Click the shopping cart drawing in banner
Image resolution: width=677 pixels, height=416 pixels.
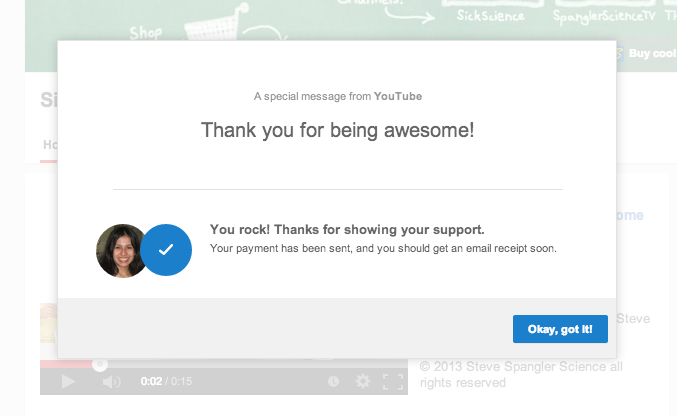(x=215, y=24)
